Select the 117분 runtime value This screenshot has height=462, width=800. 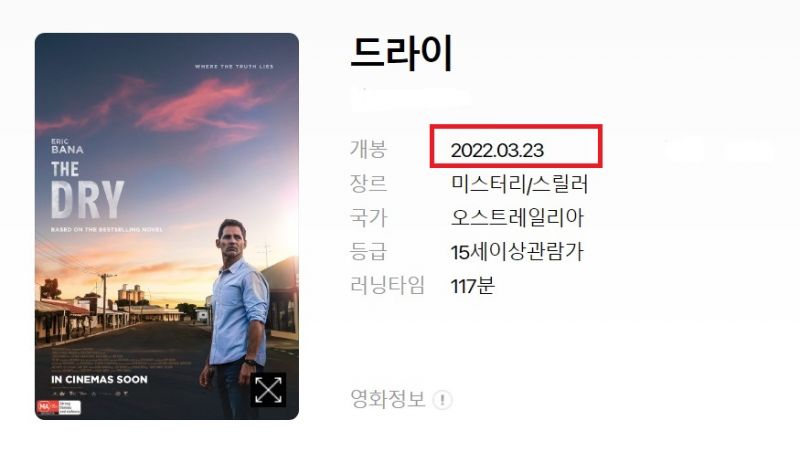pyautogui.click(x=472, y=286)
